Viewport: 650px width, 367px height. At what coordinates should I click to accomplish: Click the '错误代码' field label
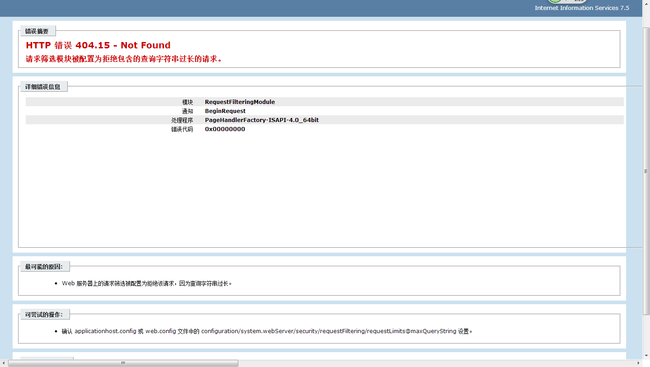pos(182,129)
